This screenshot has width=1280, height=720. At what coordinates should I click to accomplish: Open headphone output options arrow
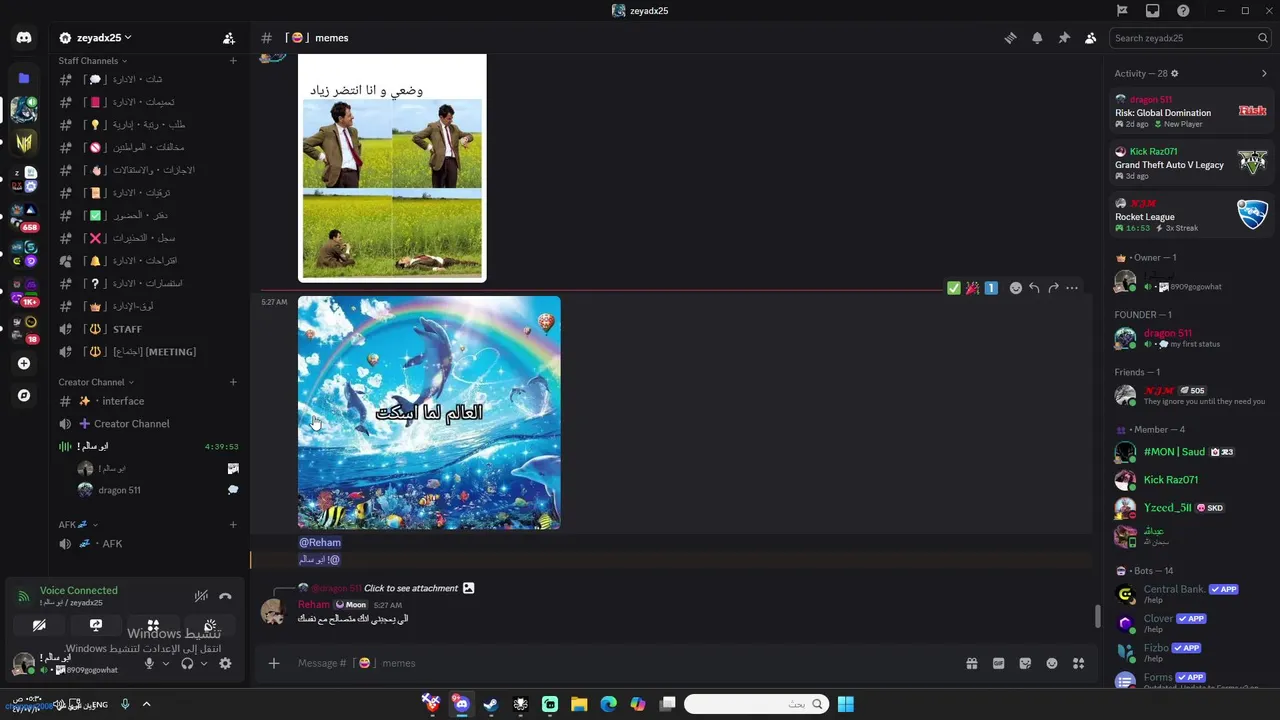(x=204, y=663)
